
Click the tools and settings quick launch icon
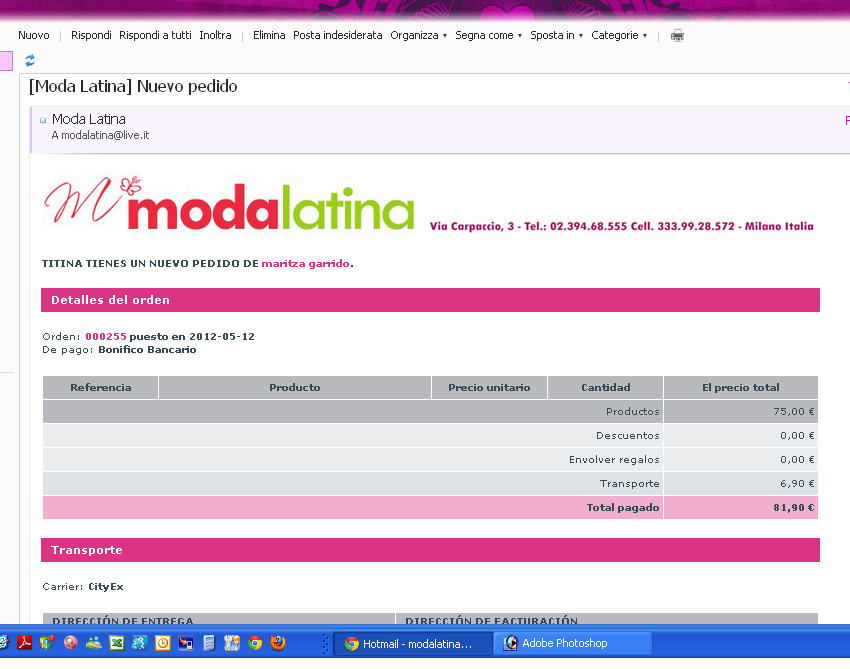coord(231,643)
